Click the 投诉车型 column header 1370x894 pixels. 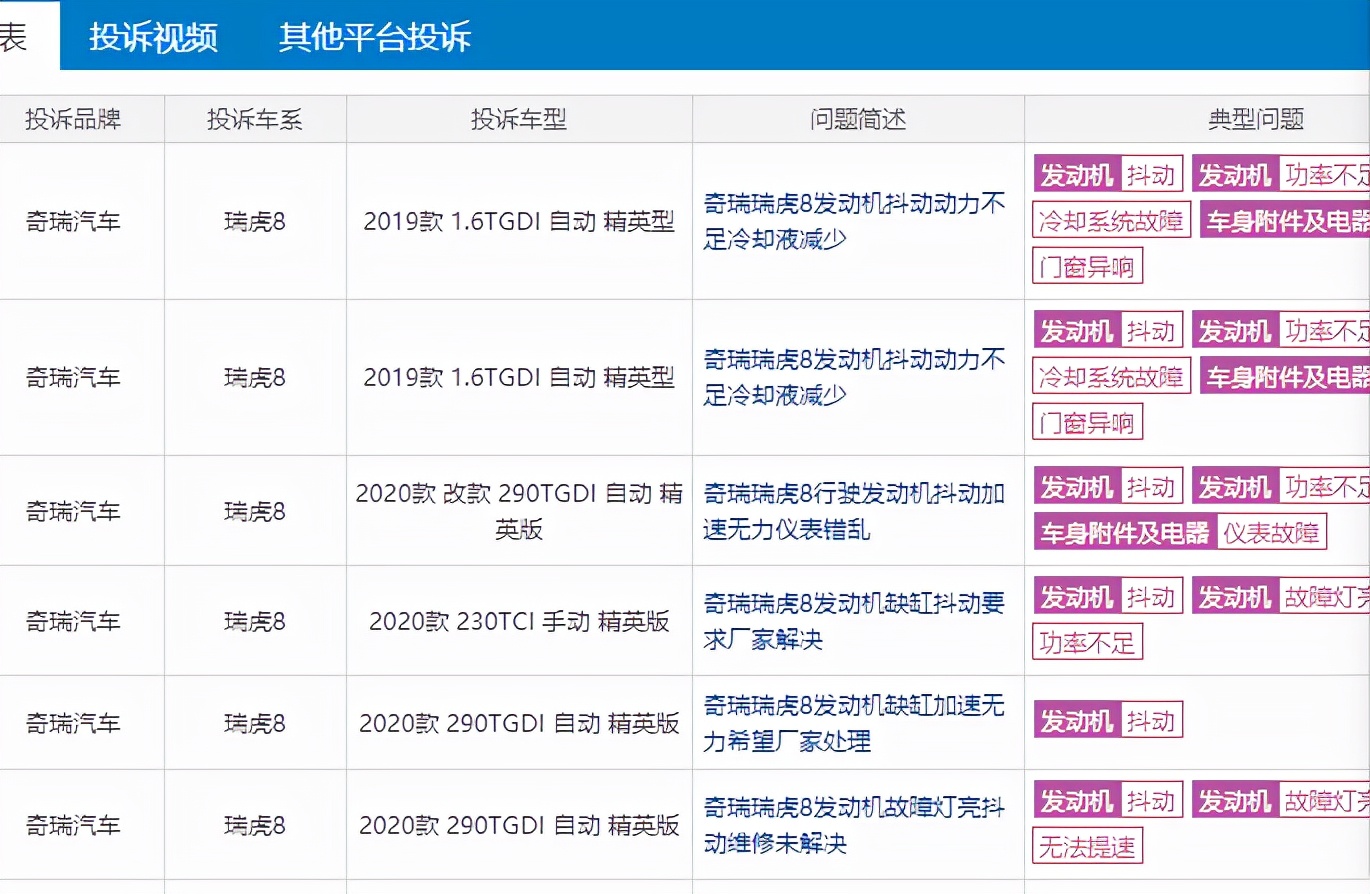(518, 118)
